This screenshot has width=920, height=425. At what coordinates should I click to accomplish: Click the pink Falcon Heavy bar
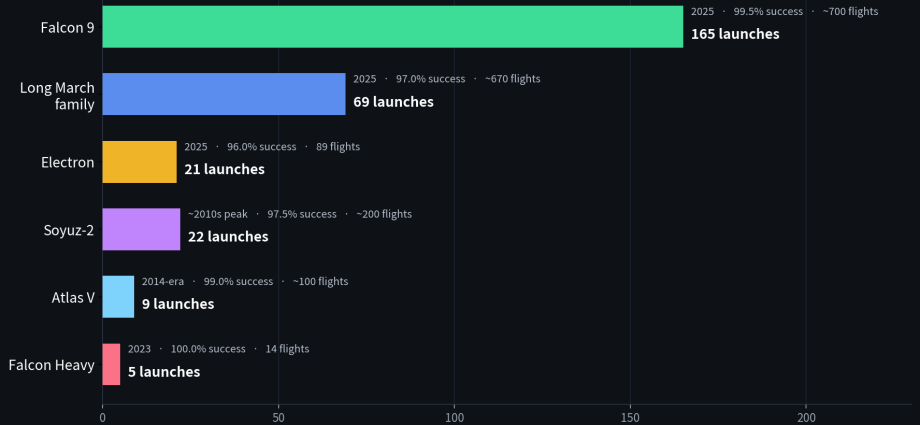(111, 365)
